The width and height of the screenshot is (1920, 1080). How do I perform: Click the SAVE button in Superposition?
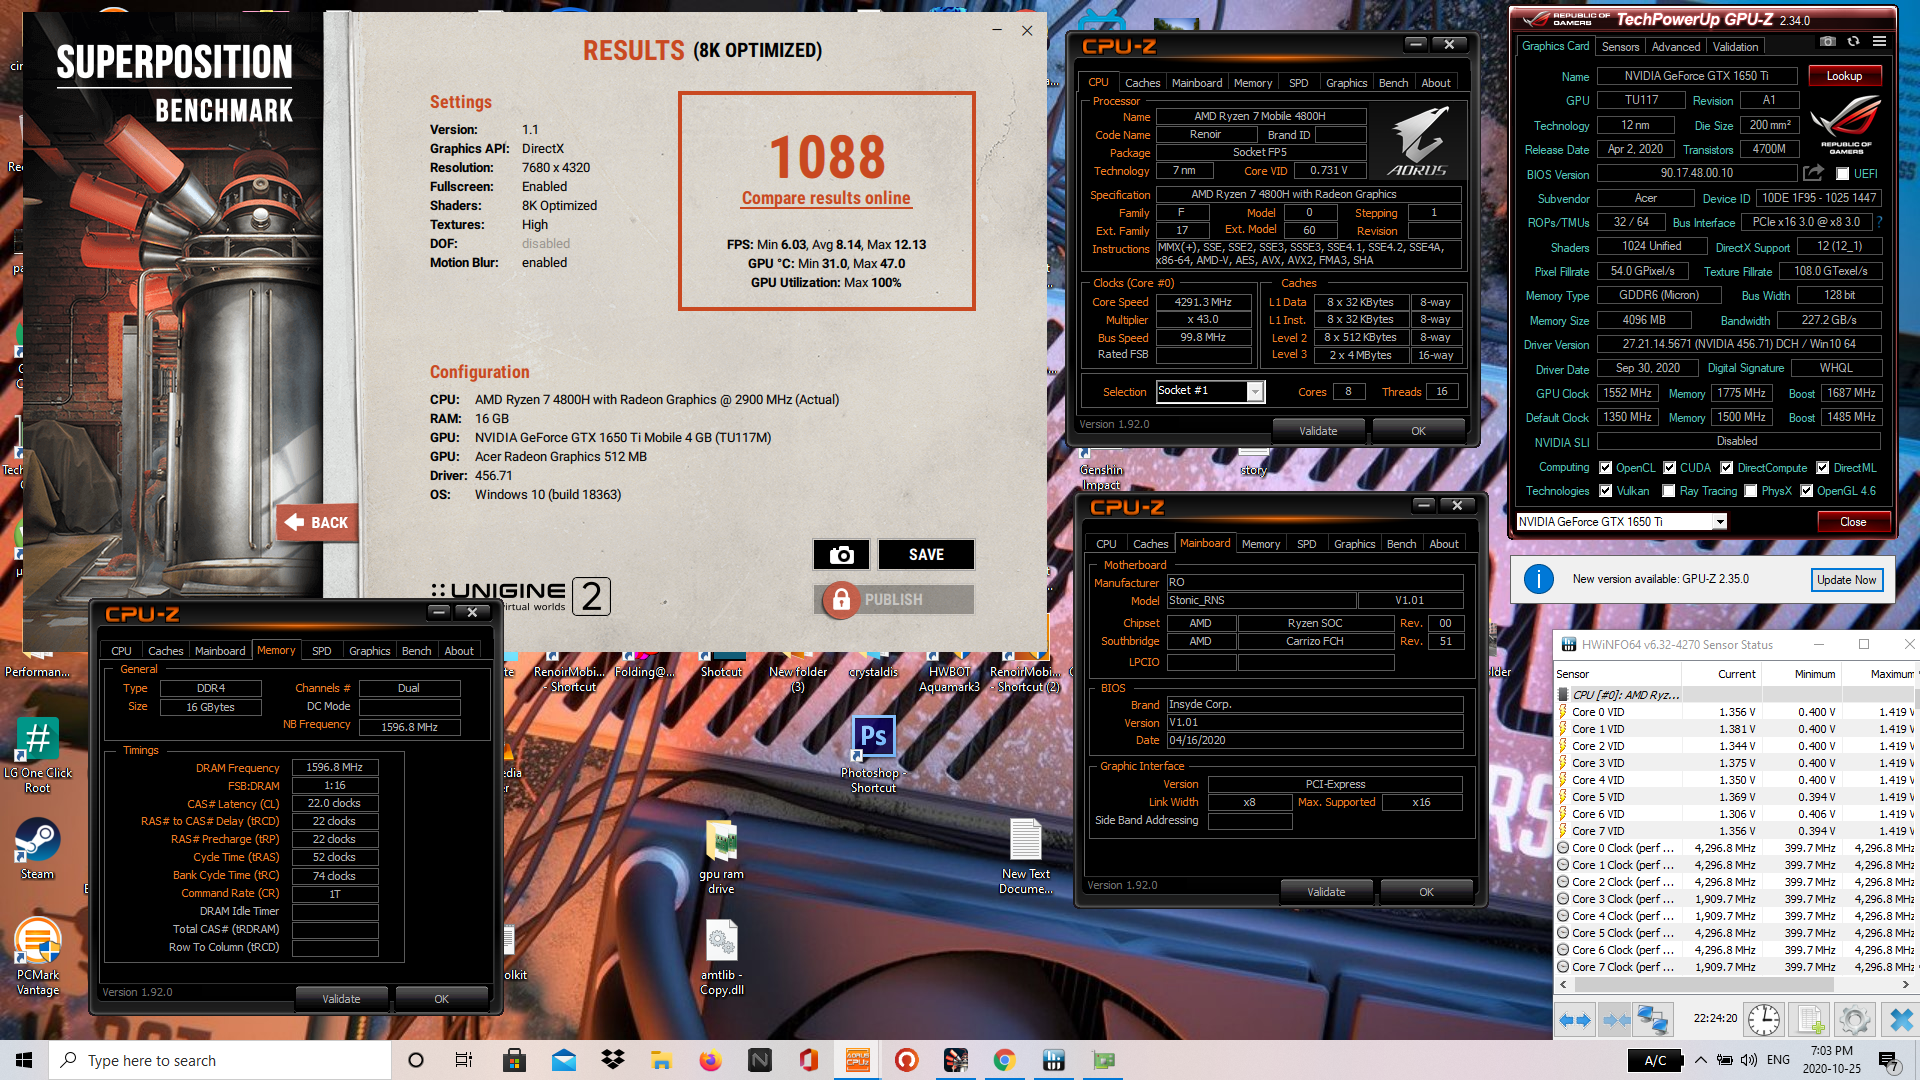926,555
